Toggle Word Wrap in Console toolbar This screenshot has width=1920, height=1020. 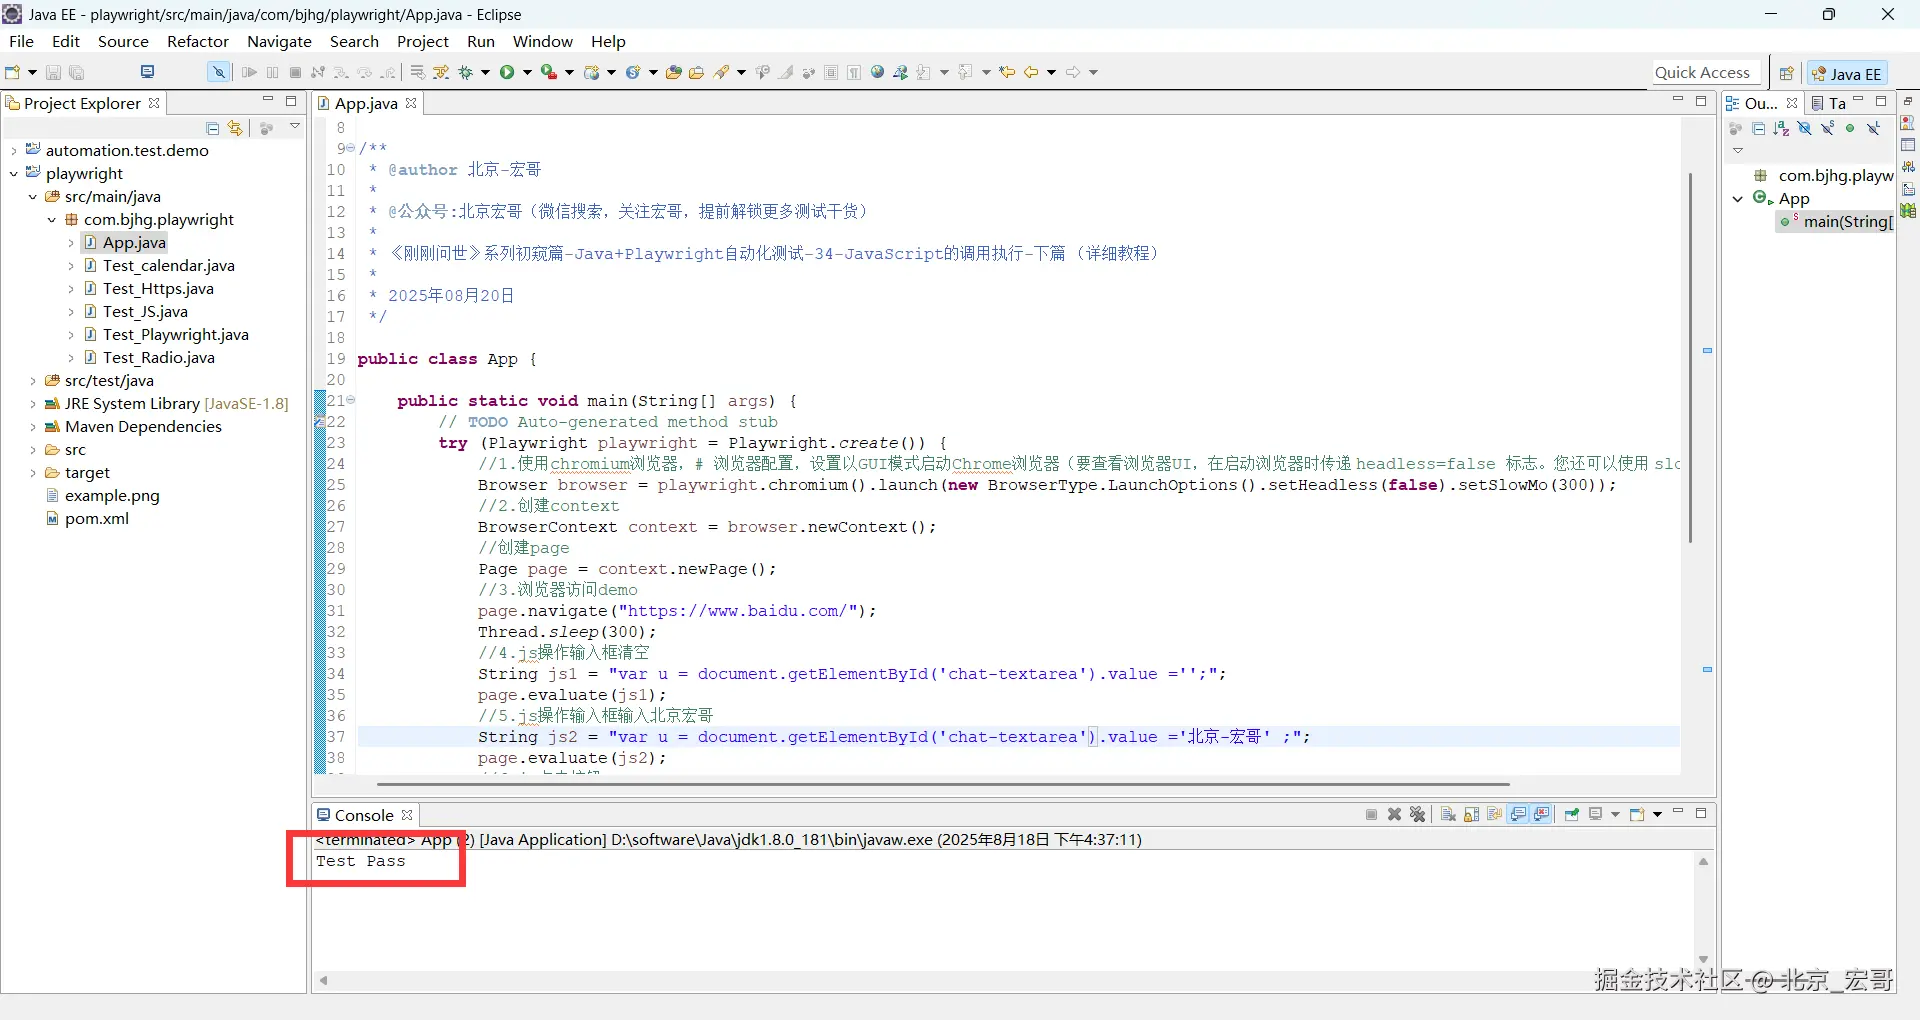pos(1494,814)
